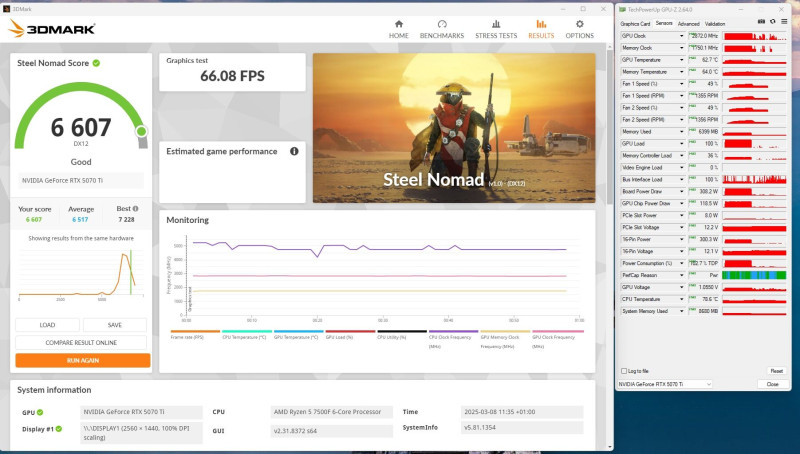The width and height of the screenshot is (800, 454).
Task: Open the Benchmarks section in 3DMark
Action: point(442,29)
